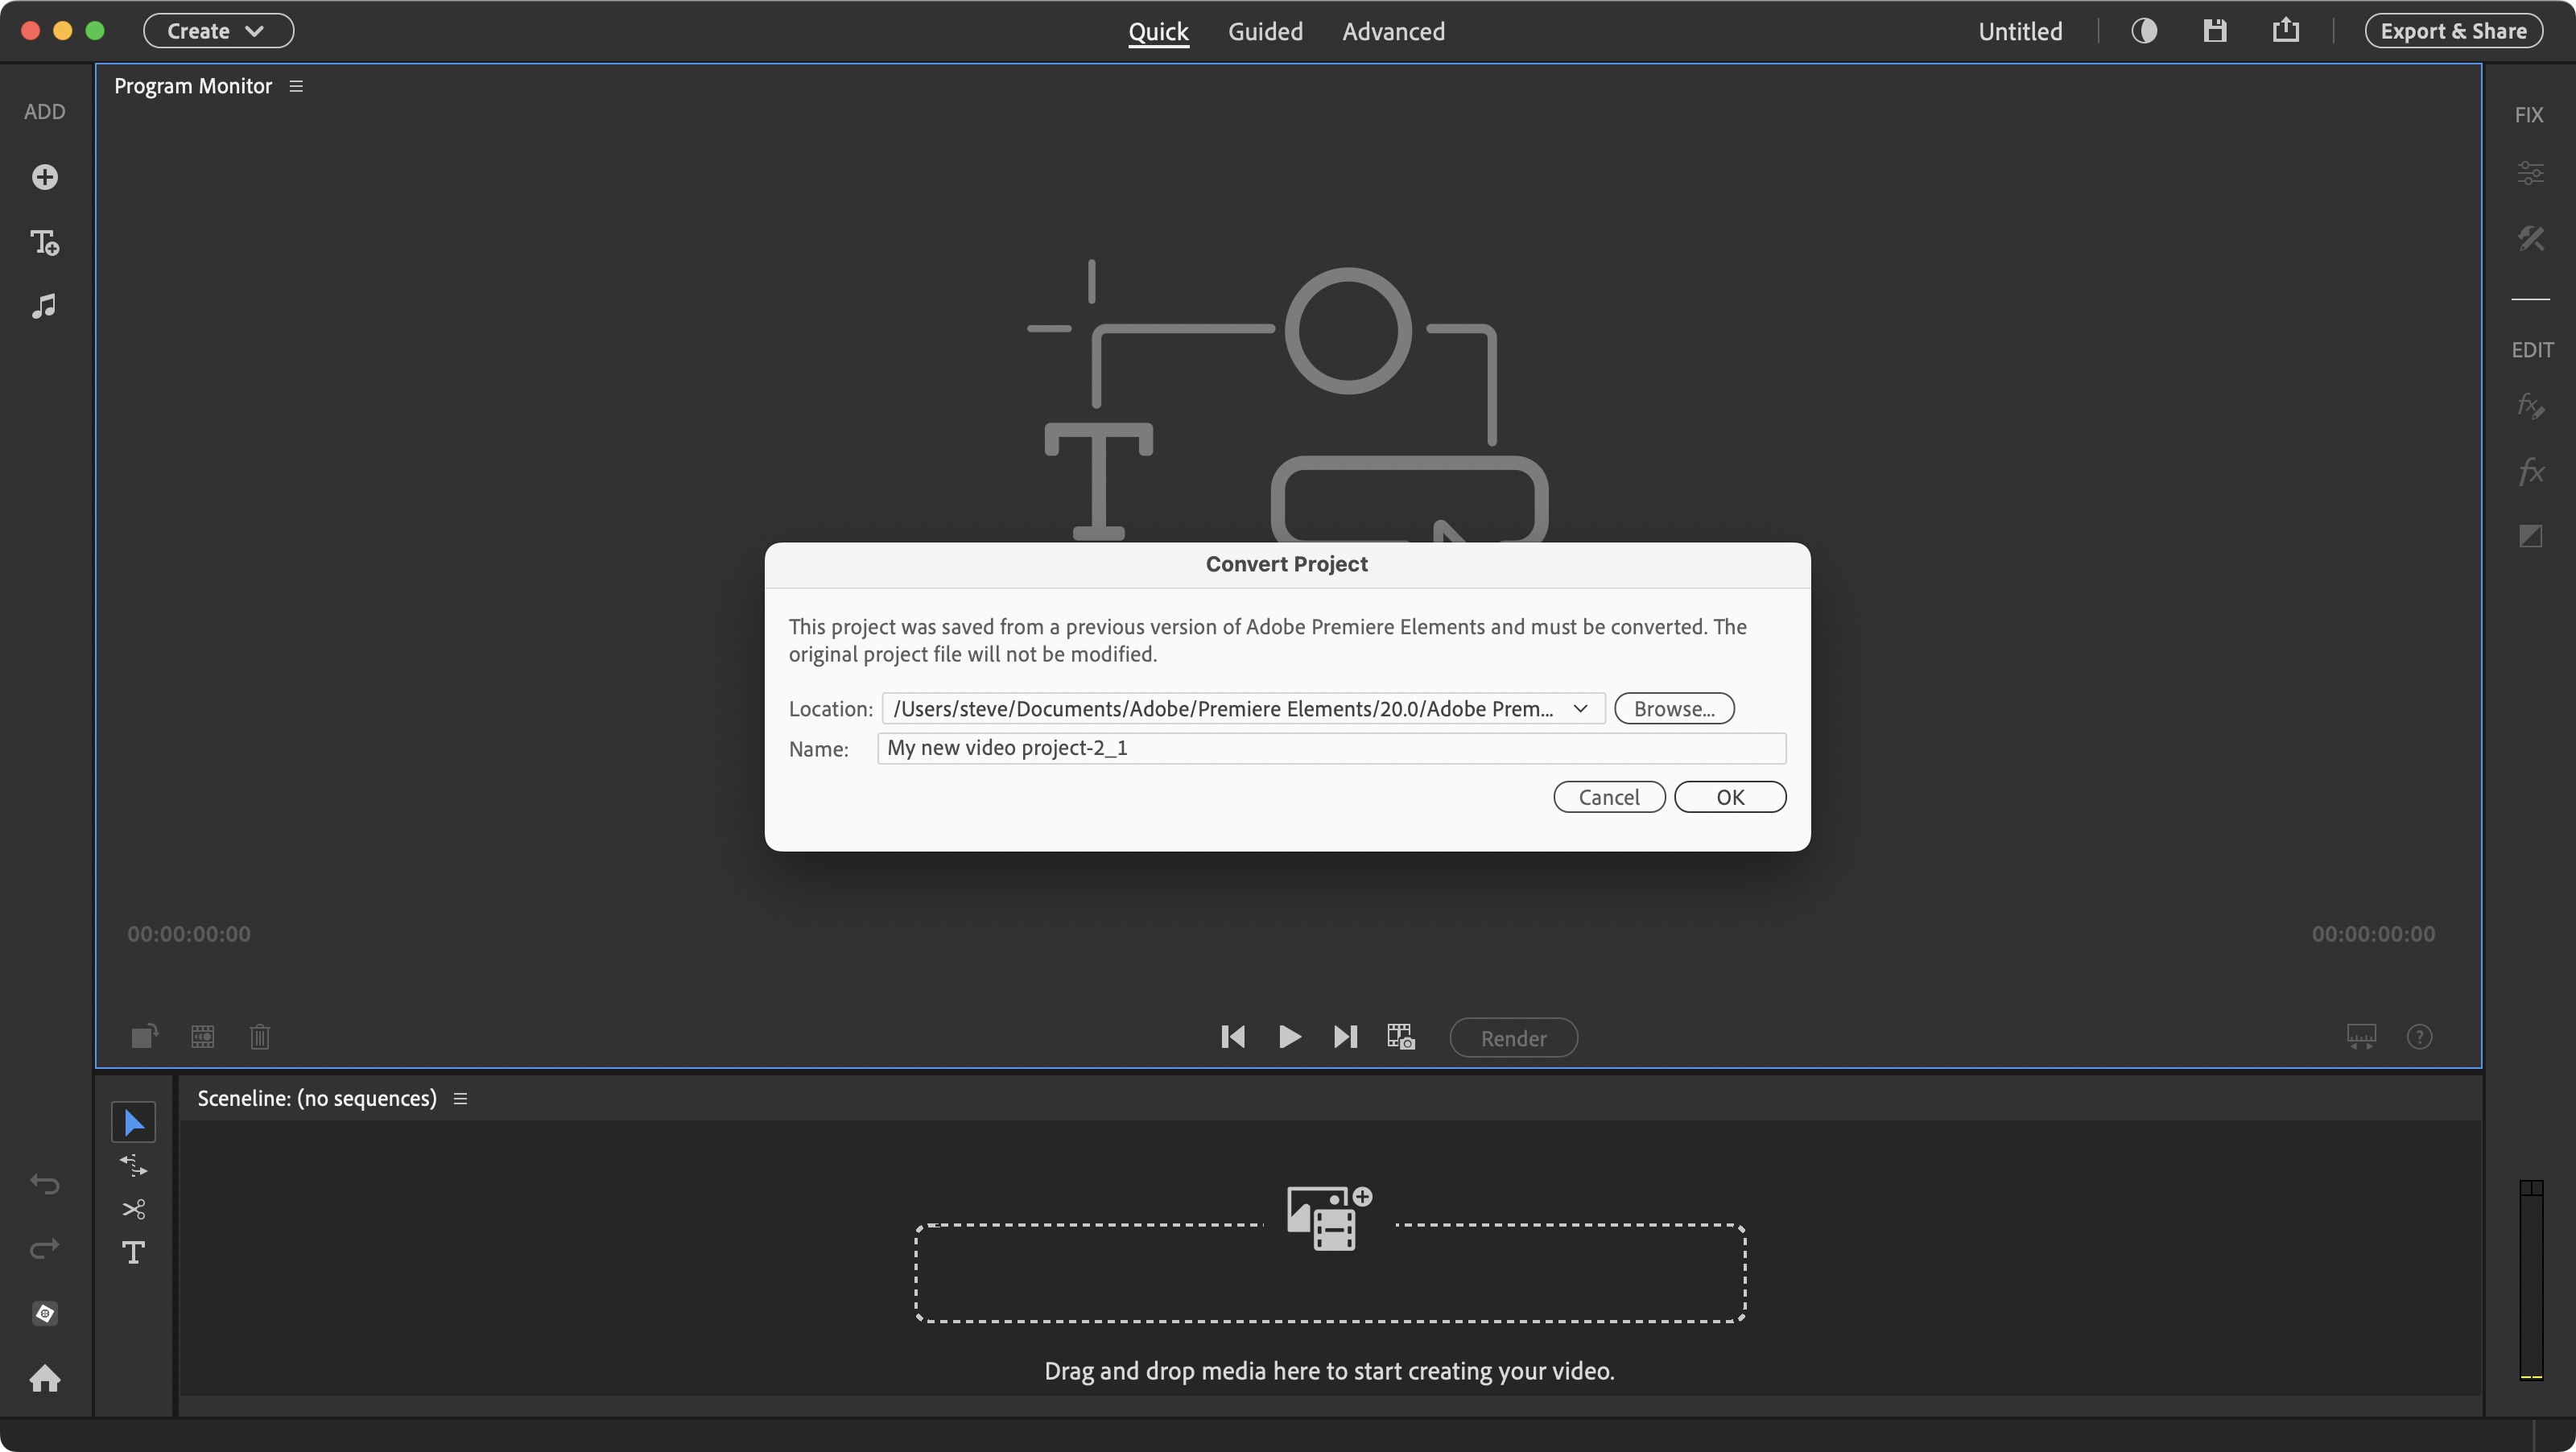
Task: Select the Type text tool
Action: point(133,1252)
